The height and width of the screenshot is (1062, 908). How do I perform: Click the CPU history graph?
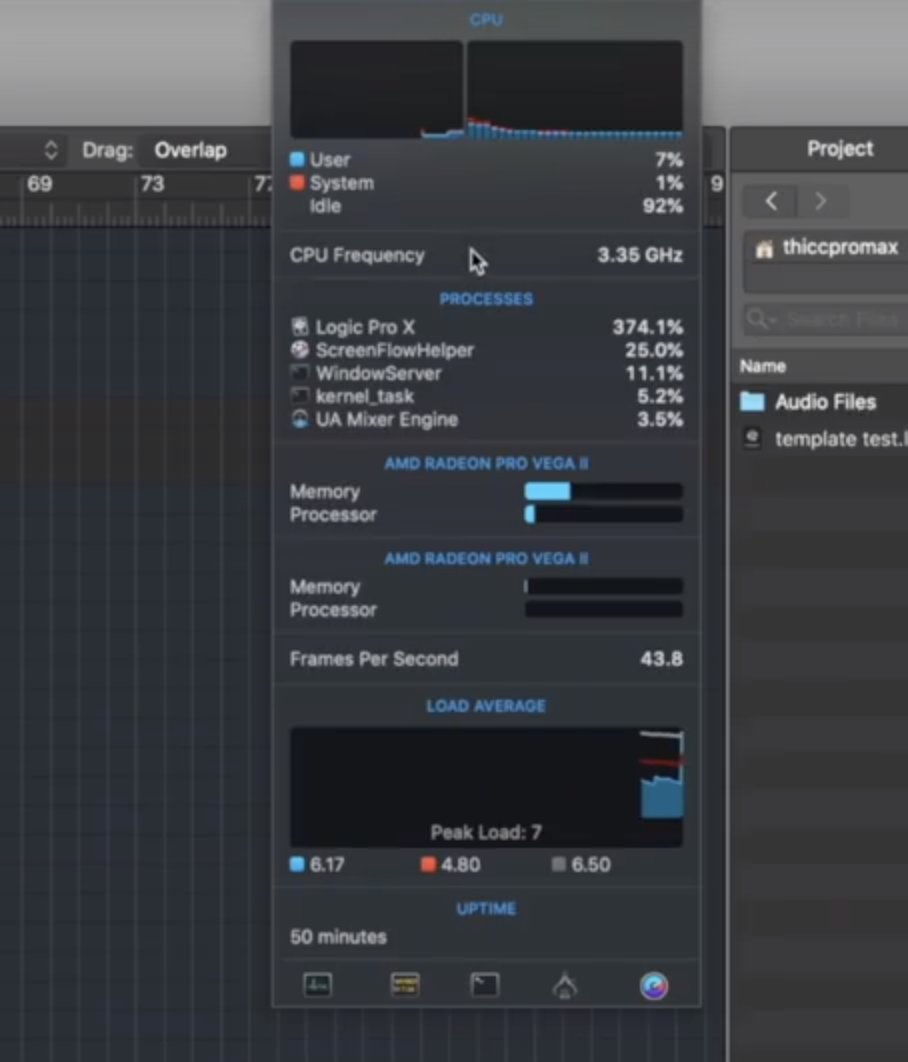pyautogui.click(x=486, y=89)
